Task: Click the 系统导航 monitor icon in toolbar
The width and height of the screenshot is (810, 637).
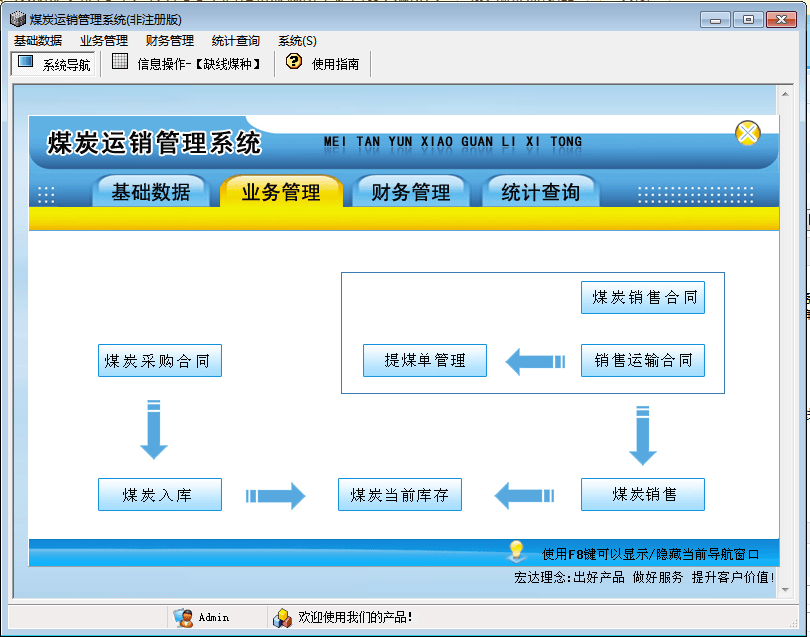Action: pos(26,62)
